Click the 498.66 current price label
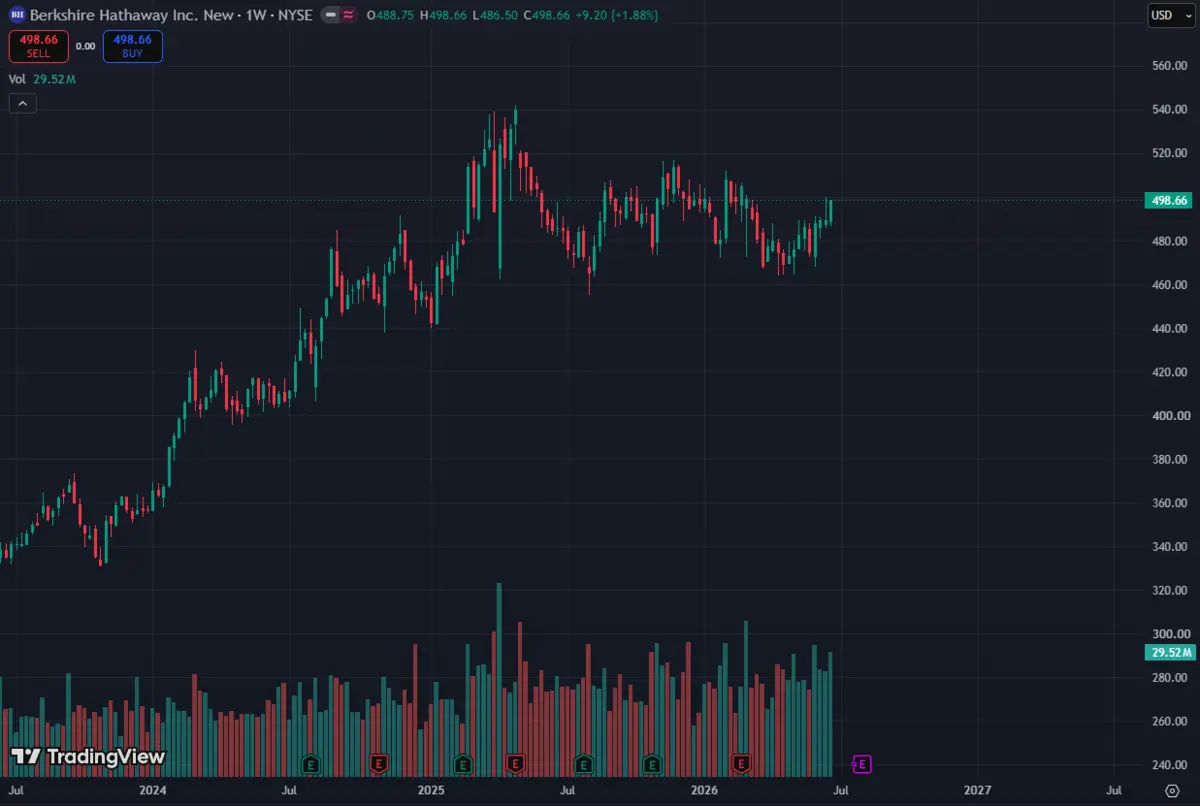The image size is (1200, 806). point(1168,201)
